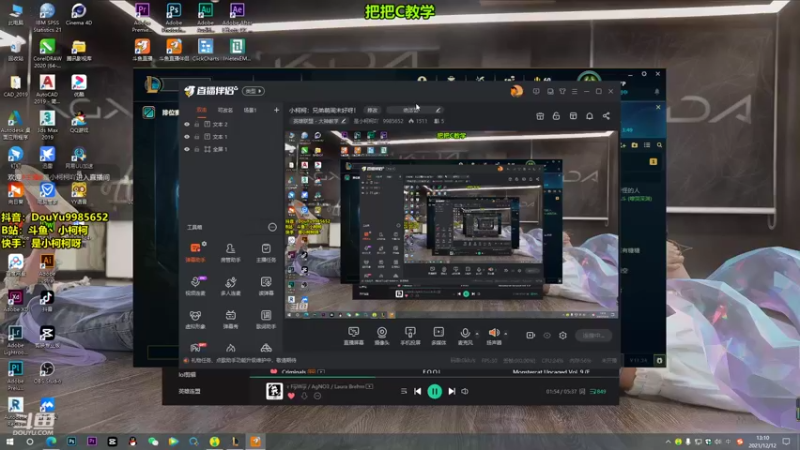Viewport: 800px width, 450px height.
Task: Mute the 扬声器 speaker
Action: (493, 336)
